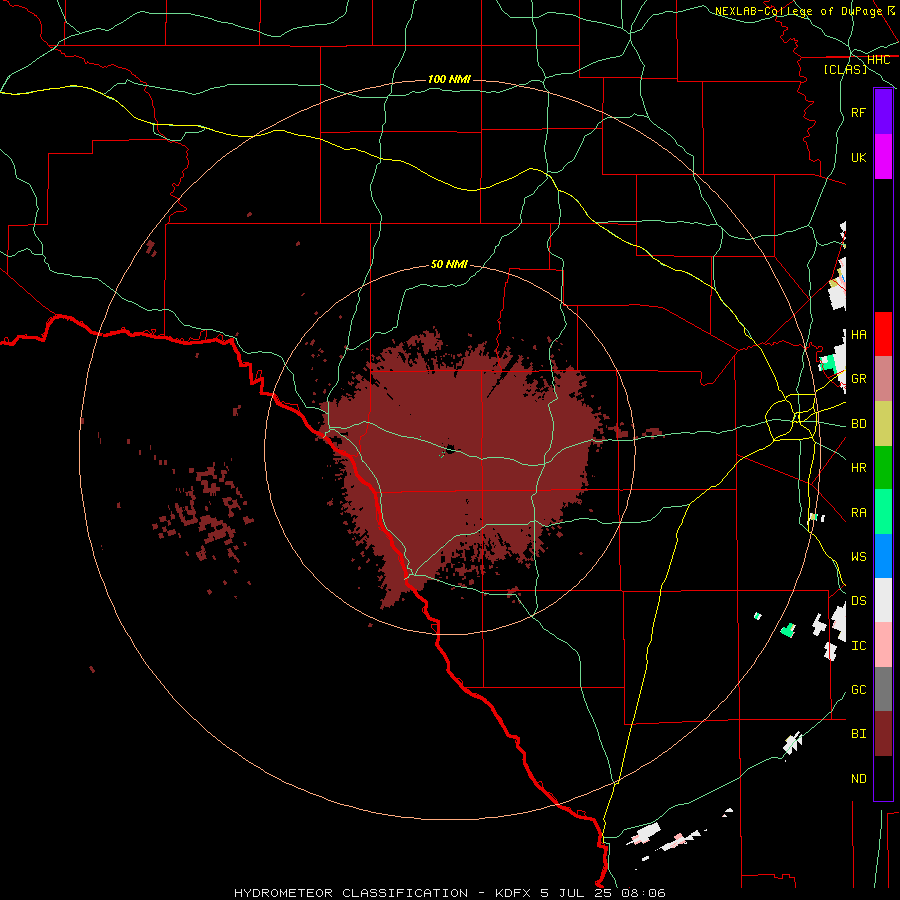Select the dusty pink GR swatch
This screenshot has width=900, height=900.
pyautogui.click(x=883, y=379)
